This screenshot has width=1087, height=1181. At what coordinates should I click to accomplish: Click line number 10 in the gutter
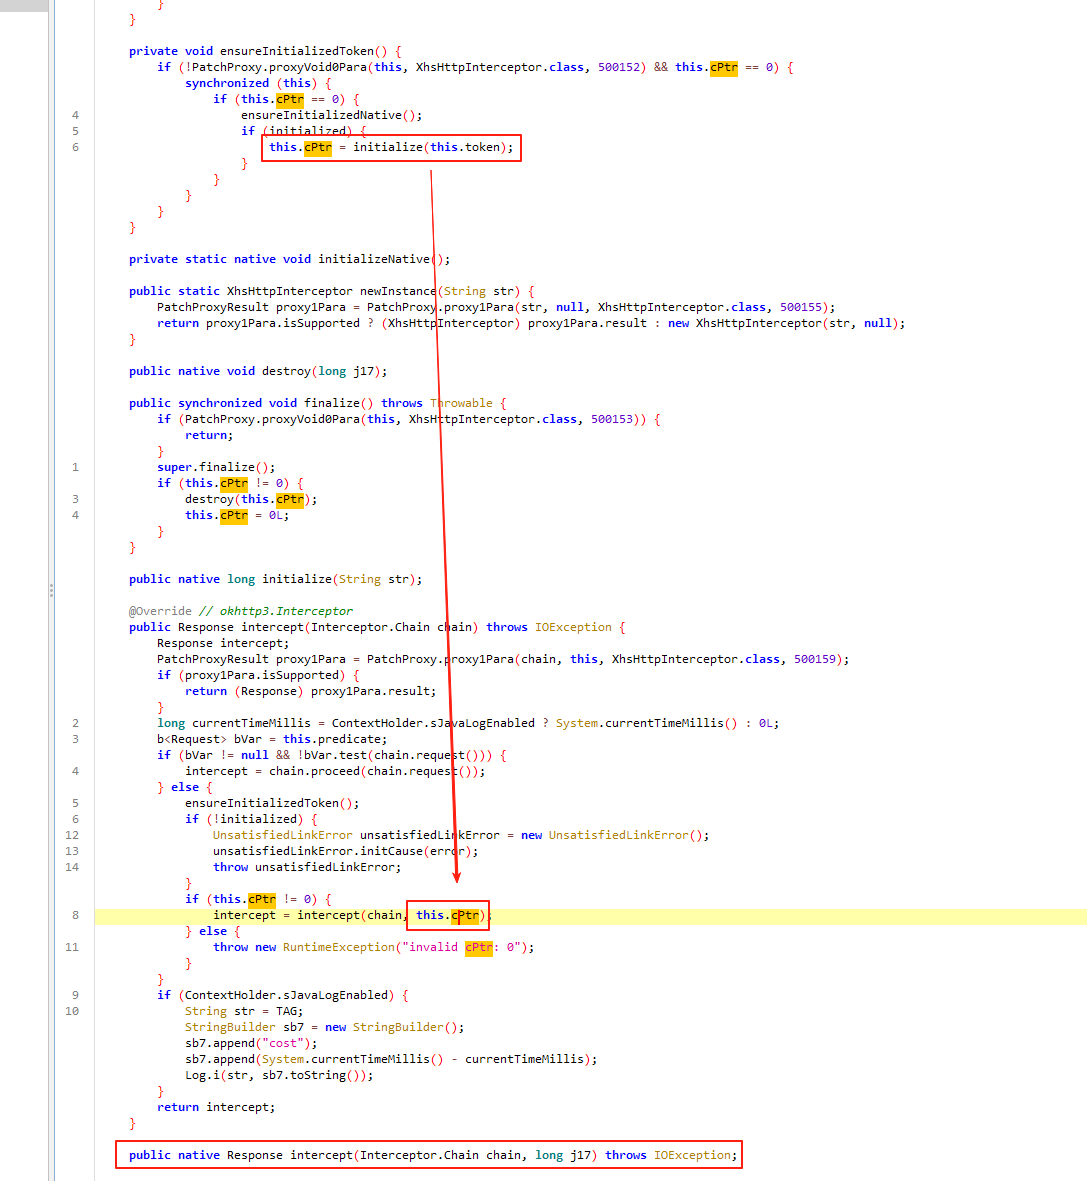click(72, 1012)
